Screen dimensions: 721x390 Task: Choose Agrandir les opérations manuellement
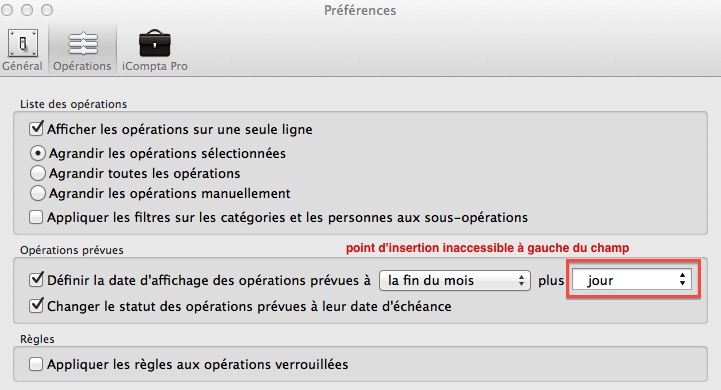pos(38,193)
